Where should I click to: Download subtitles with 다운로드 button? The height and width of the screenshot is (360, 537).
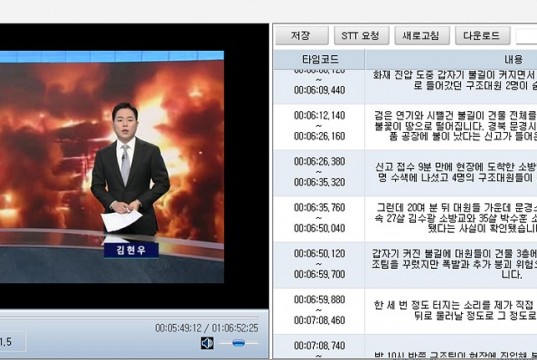pyautogui.click(x=482, y=36)
